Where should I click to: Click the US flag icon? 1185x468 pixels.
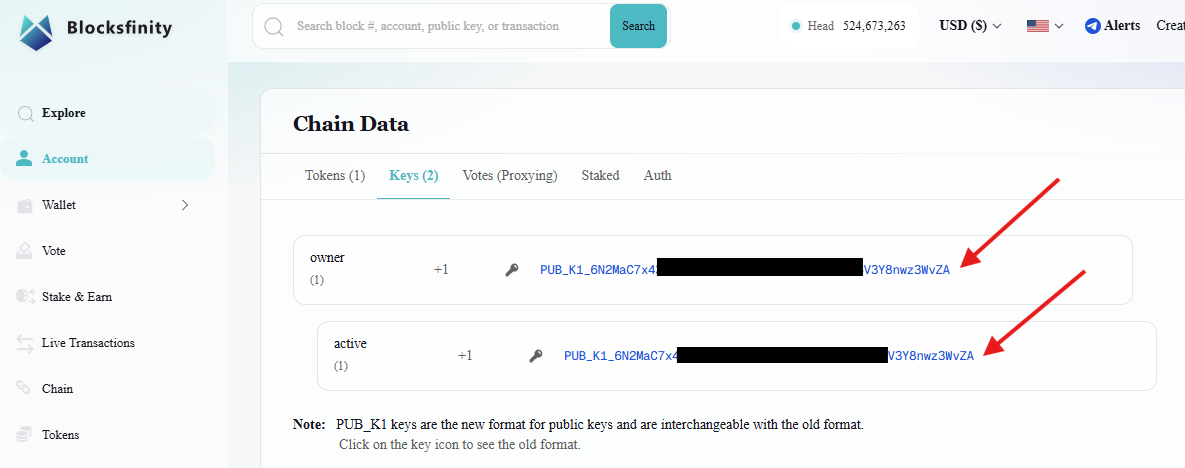pos(1037,26)
